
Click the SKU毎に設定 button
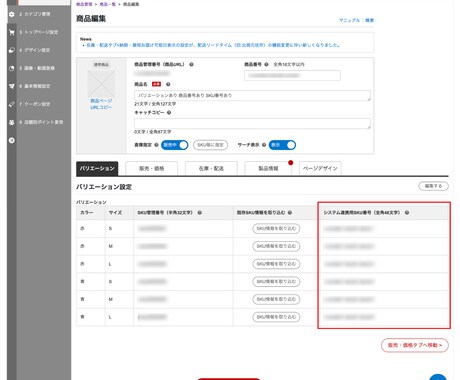pos(211,145)
